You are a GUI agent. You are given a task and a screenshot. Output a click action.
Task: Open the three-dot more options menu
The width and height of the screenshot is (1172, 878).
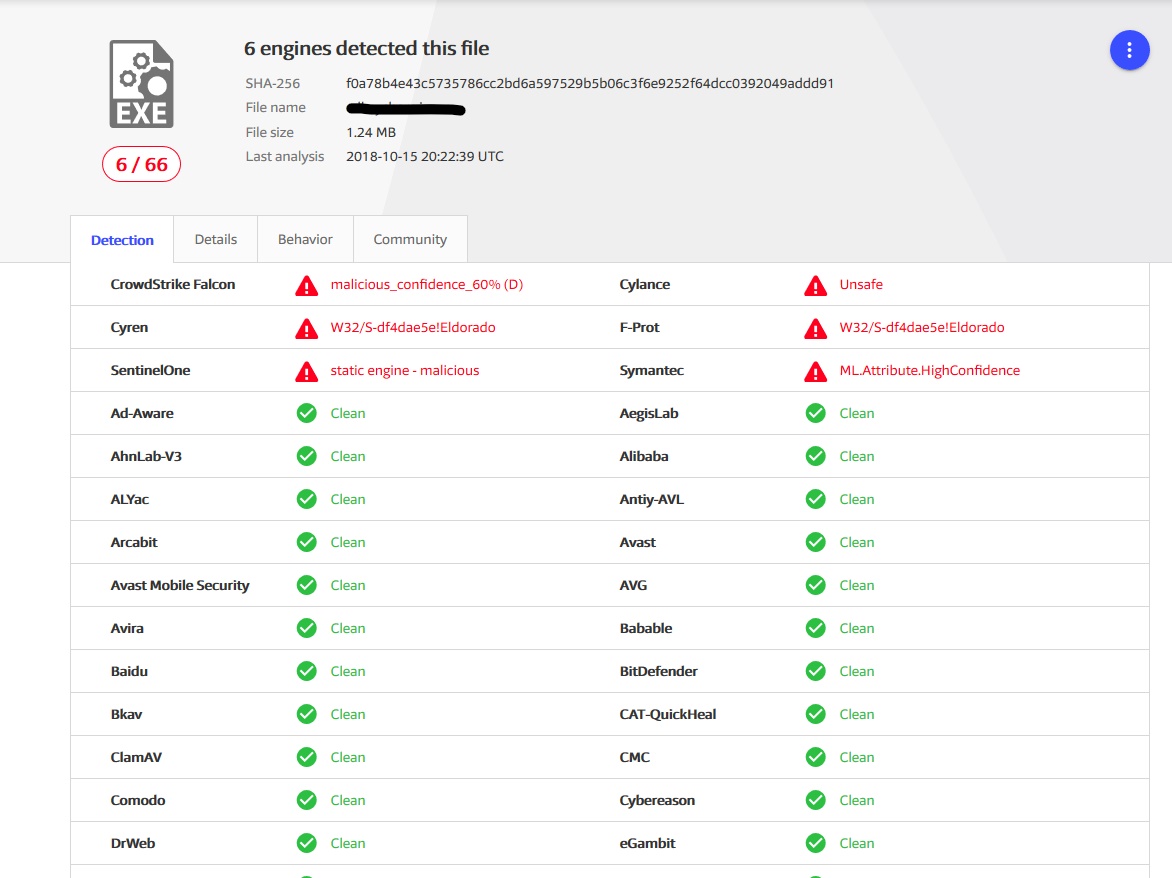pos(1129,50)
